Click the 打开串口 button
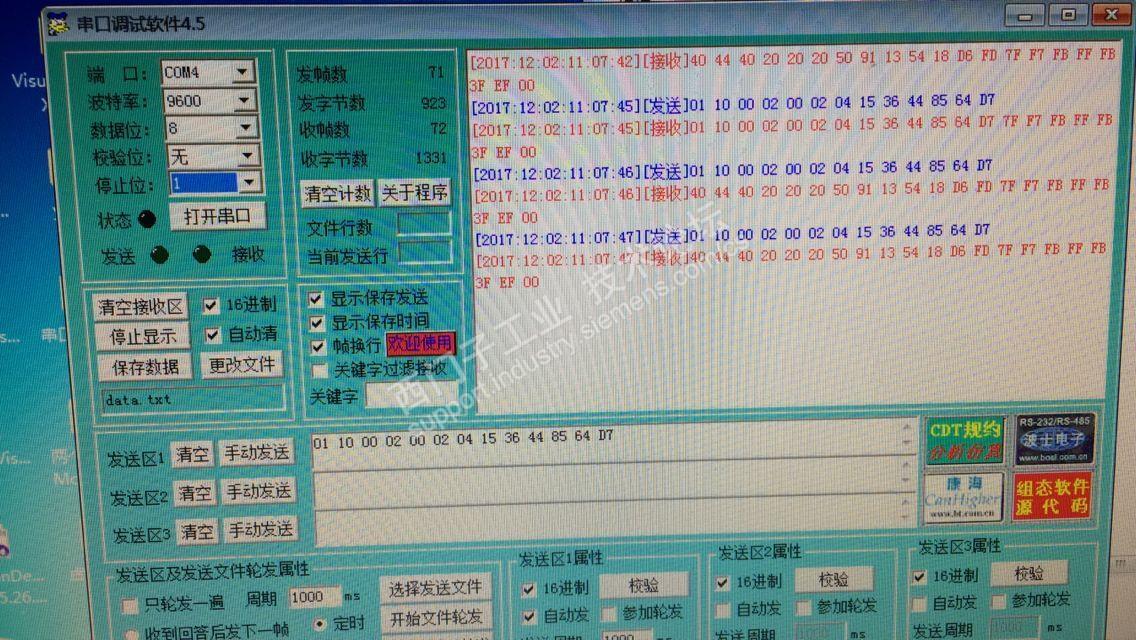Viewport: 1136px width, 640px height. click(217, 216)
